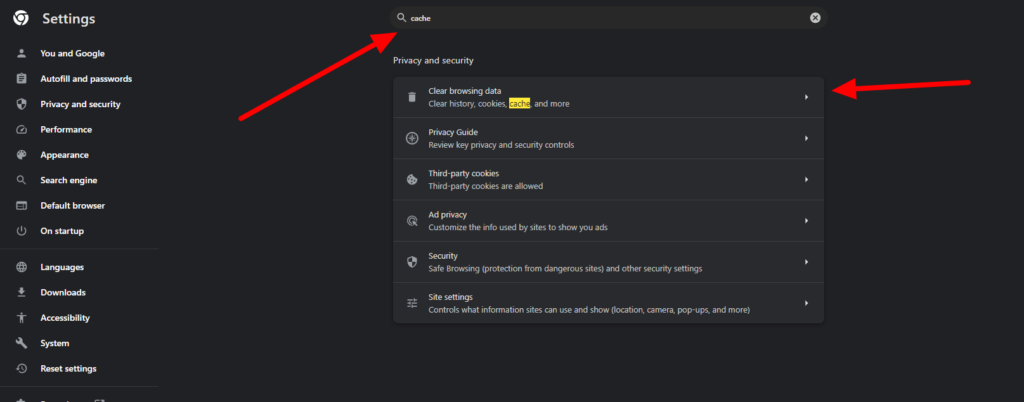Expand the Third-party cookies row arrow

pyautogui.click(x=807, y=179)
